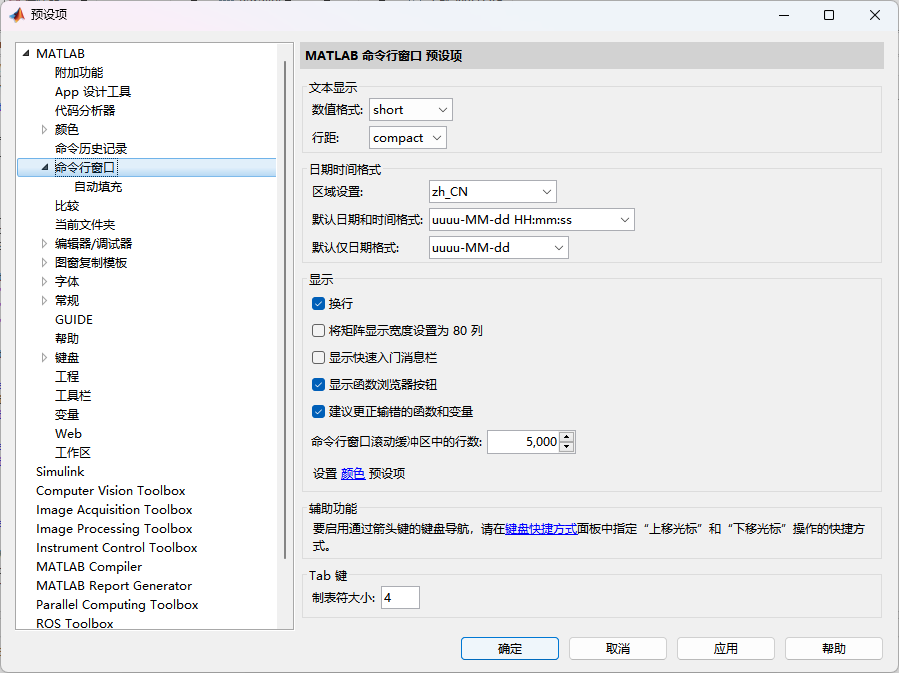The image size is (899, 673).
Task: Select Image Acquisition Toolbox item
Action: click(x=114, y=510)
